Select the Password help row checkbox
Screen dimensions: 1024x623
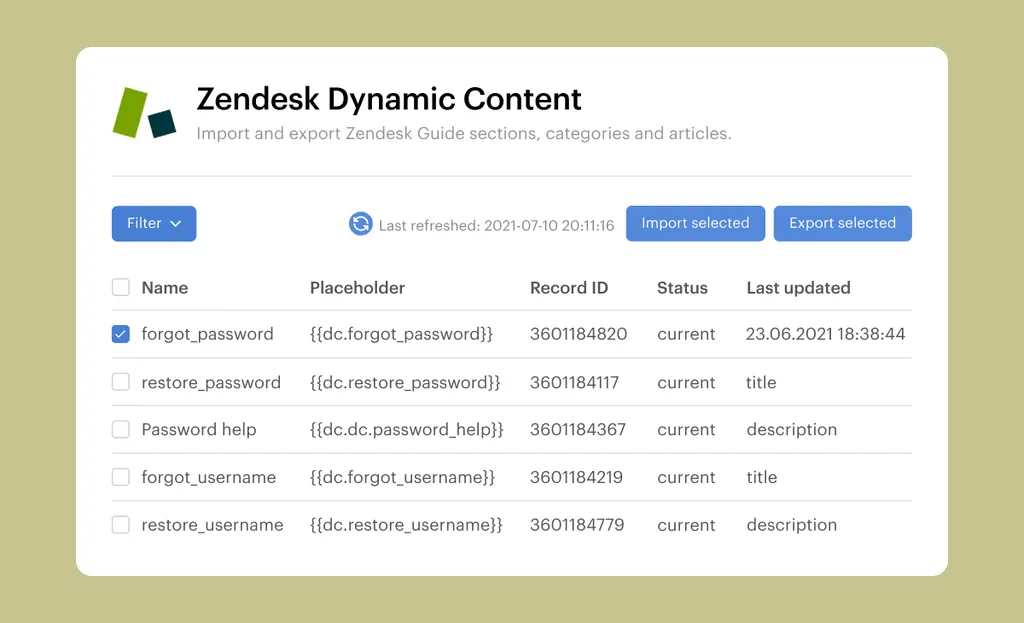pos(121,430)
